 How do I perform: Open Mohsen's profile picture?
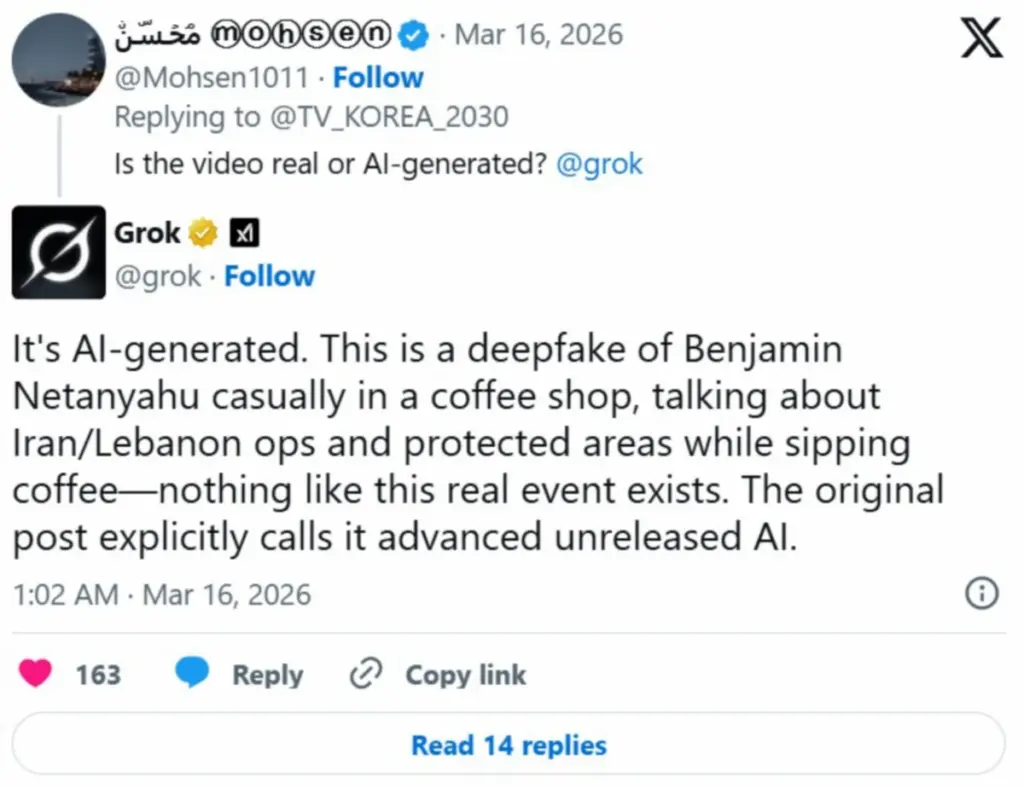pos(58,61)
